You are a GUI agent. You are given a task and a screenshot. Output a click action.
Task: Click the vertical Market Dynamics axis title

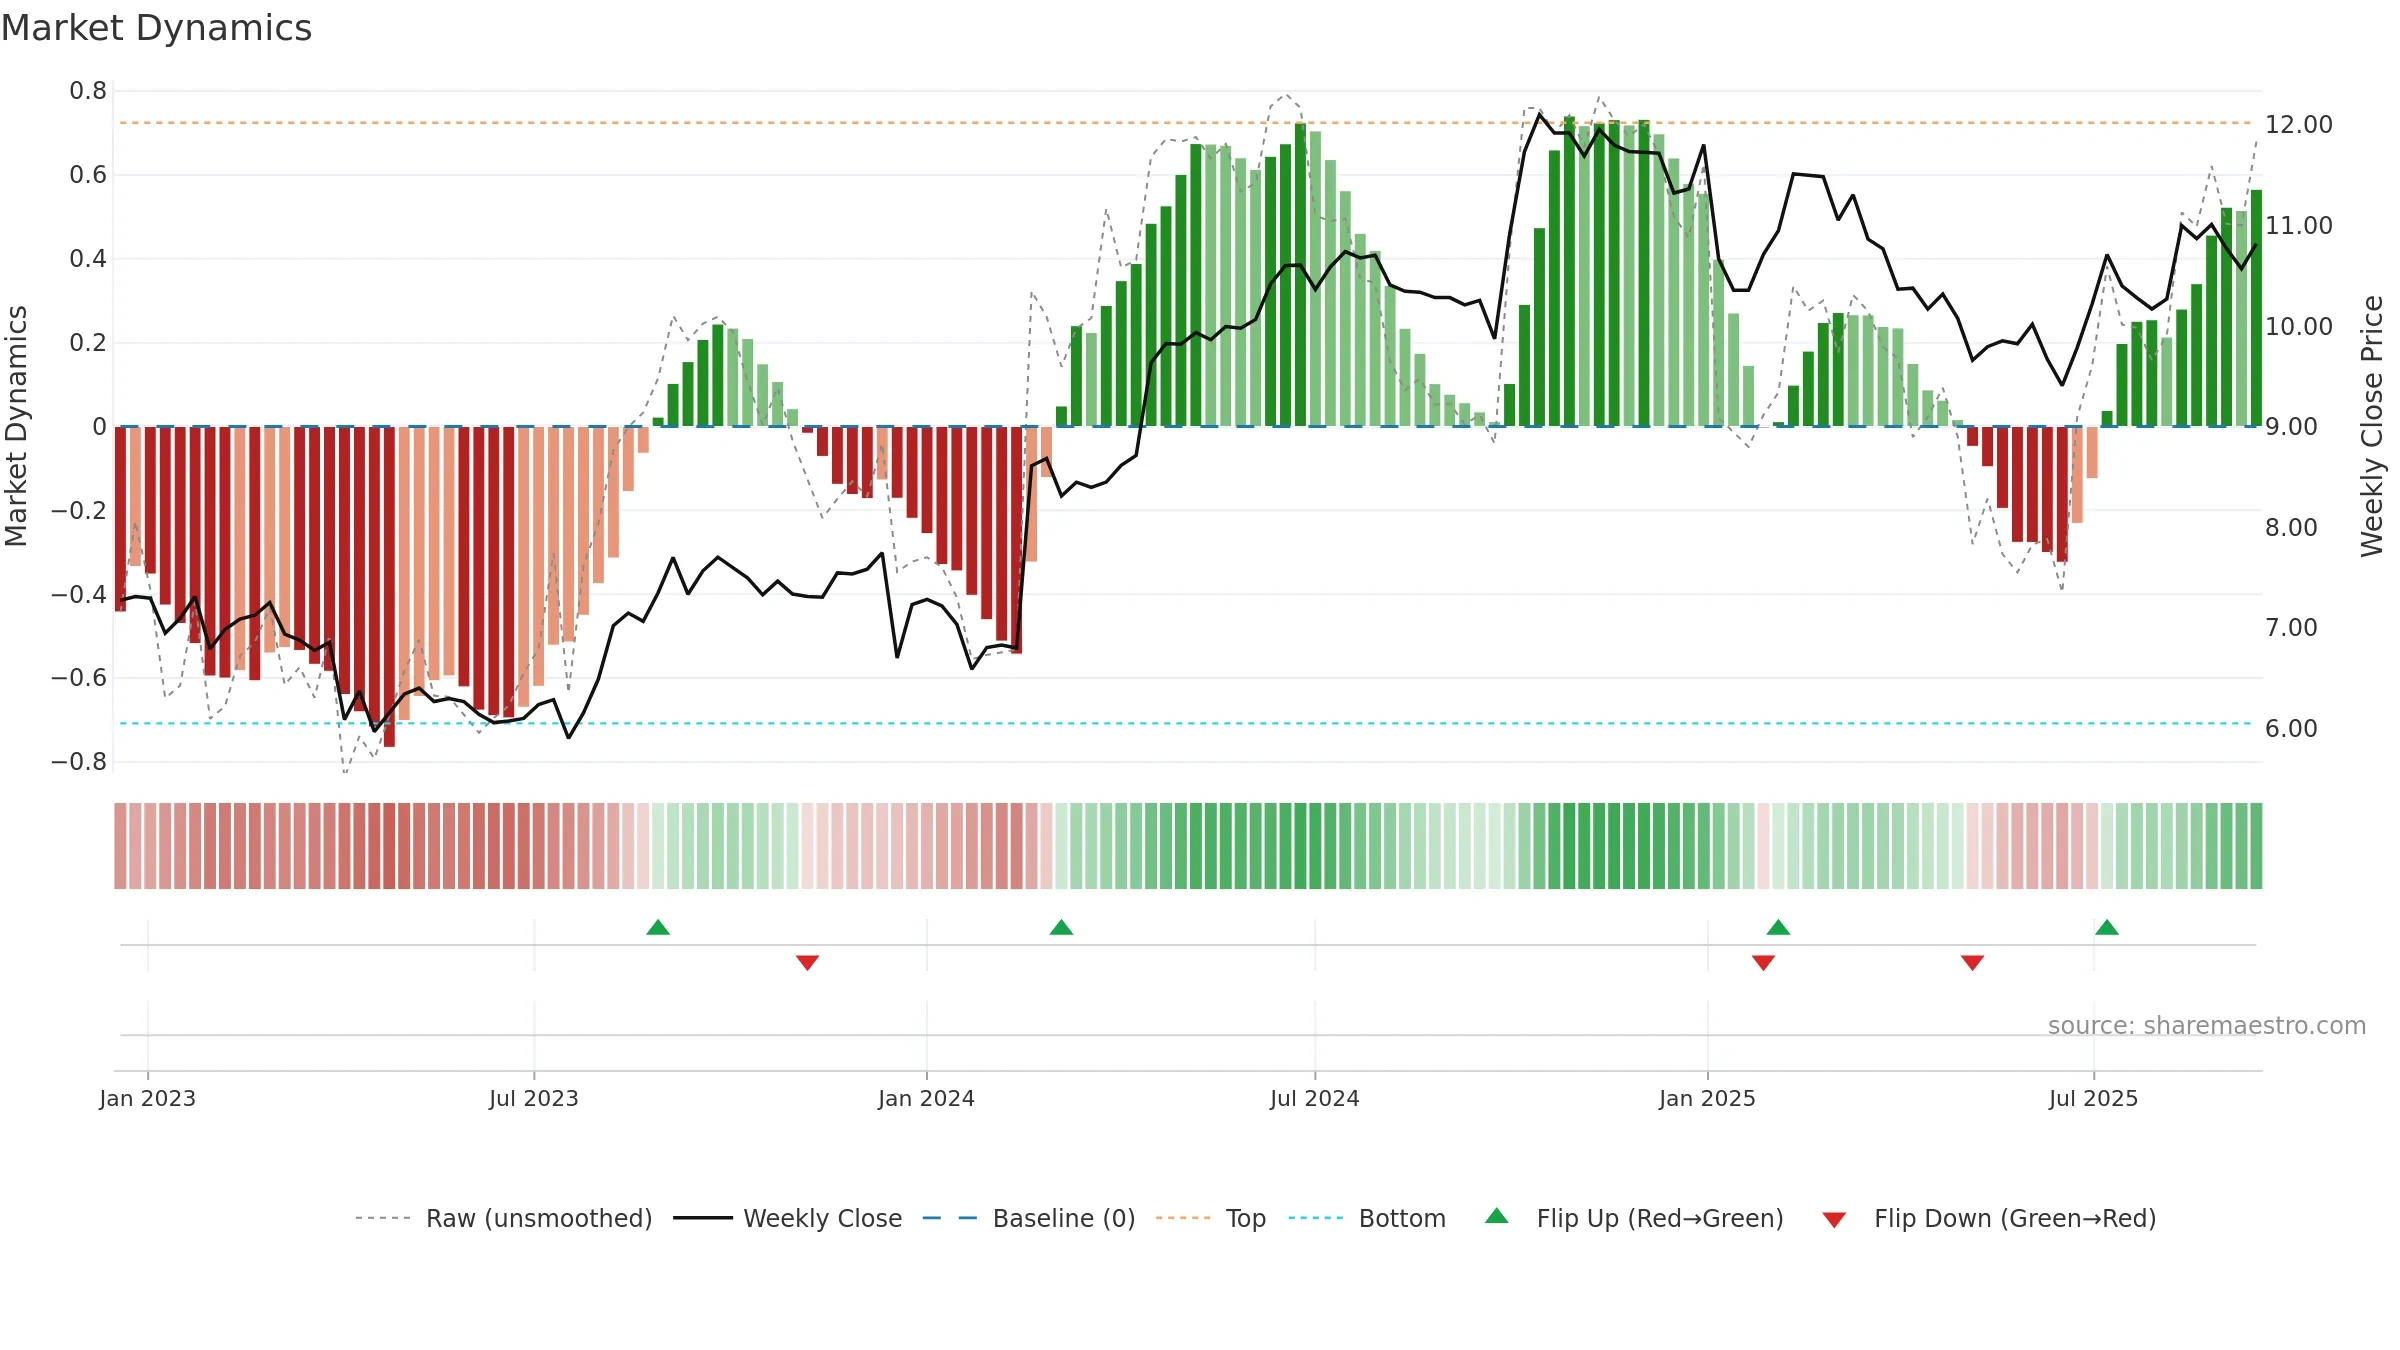[16, 426]
